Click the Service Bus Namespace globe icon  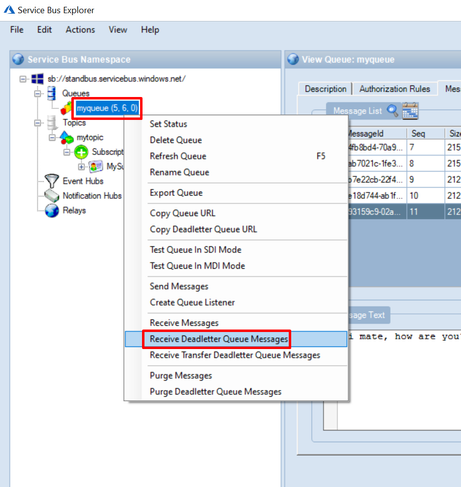coord(18,59)
